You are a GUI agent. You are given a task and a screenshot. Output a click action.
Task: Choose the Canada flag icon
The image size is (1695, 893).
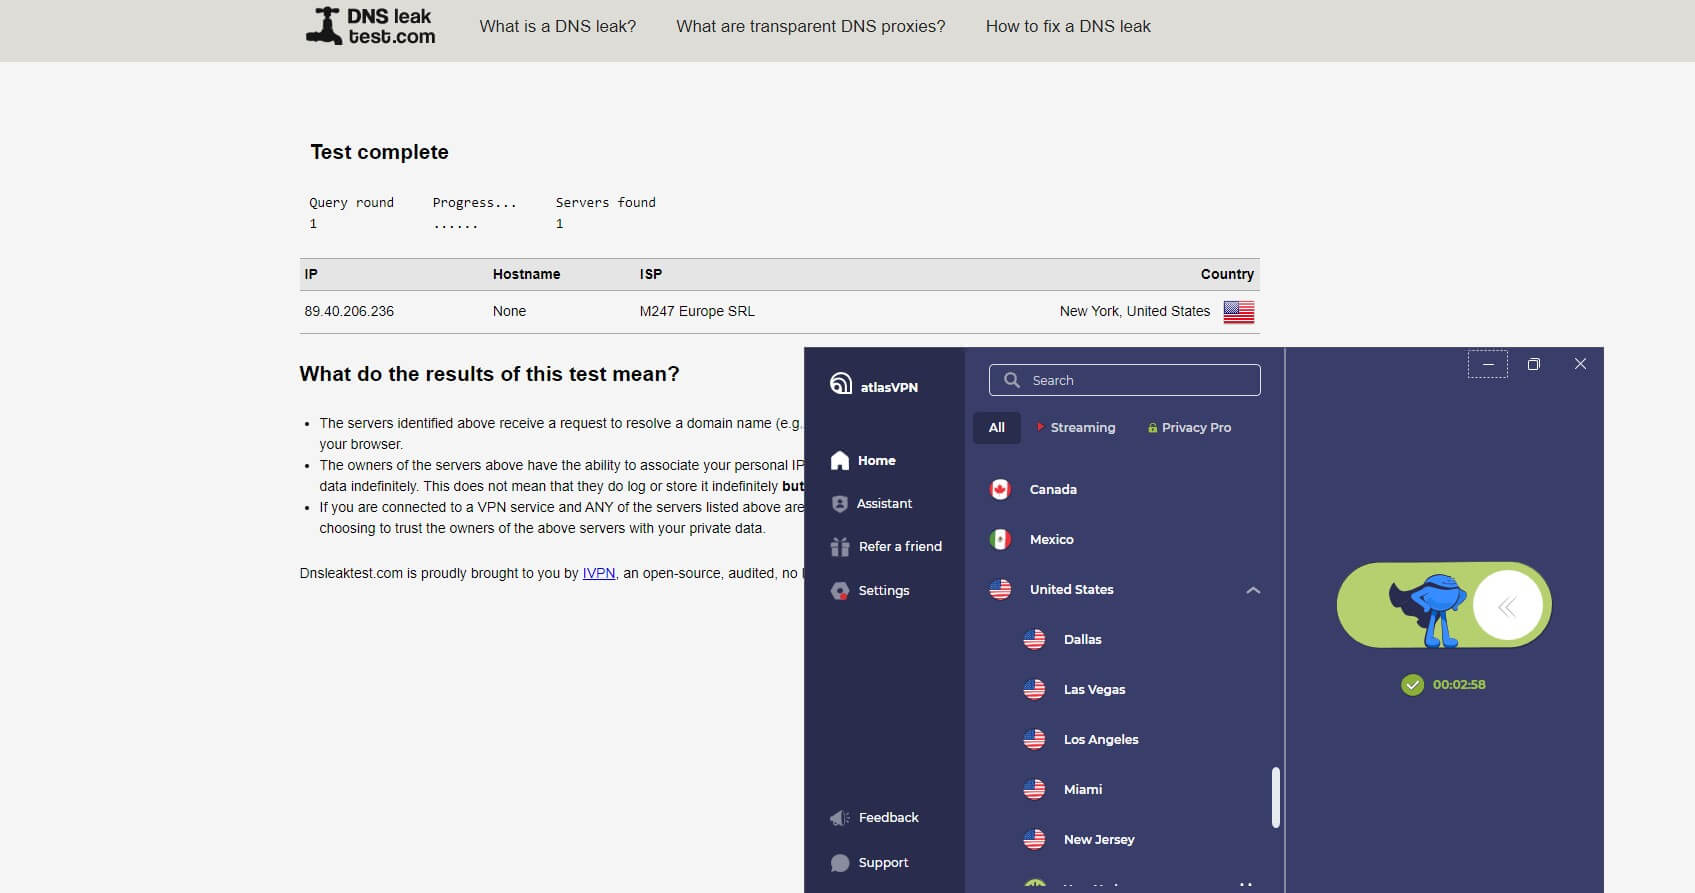(x=1000, y=489)
